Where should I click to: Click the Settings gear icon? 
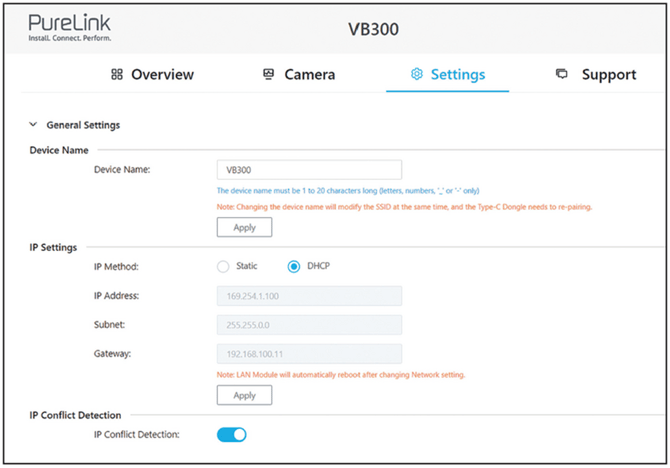pos(417,74)
